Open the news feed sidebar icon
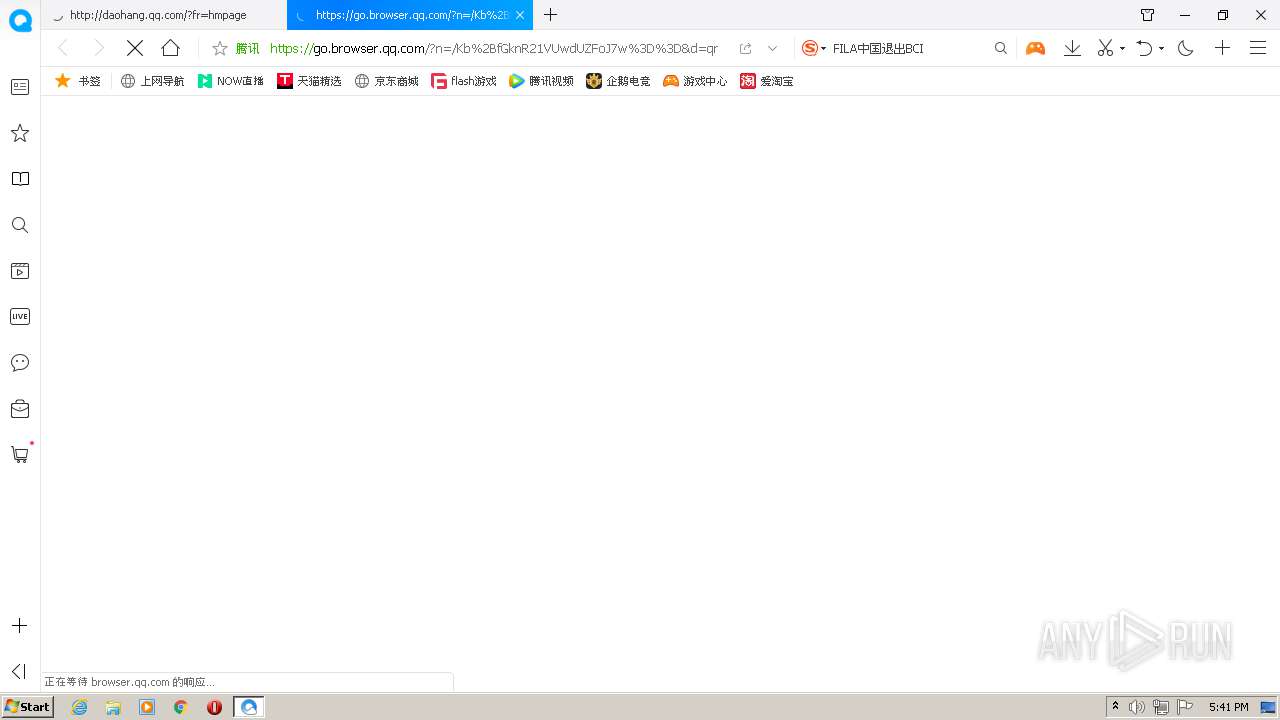The height and width of the screenshot is (720, 1280). tap(20, 87)
